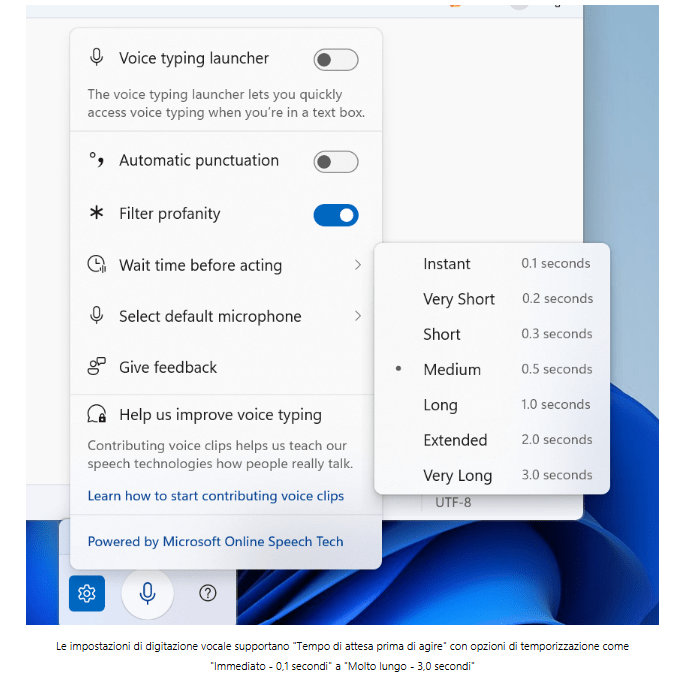Screen dimensions: 678x680
Task: Click the voice typing settings gear icon
Action: coord(87,594)
